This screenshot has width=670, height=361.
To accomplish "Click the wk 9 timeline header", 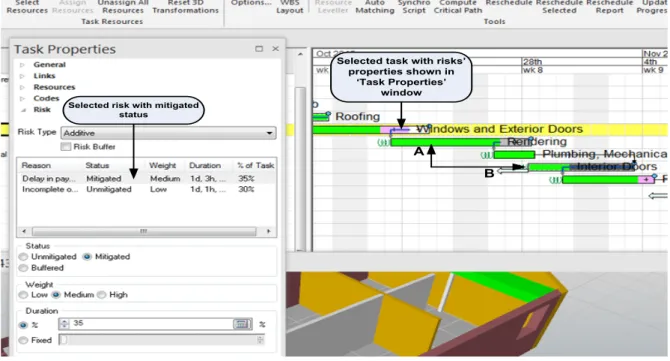I will click(654, 70).
